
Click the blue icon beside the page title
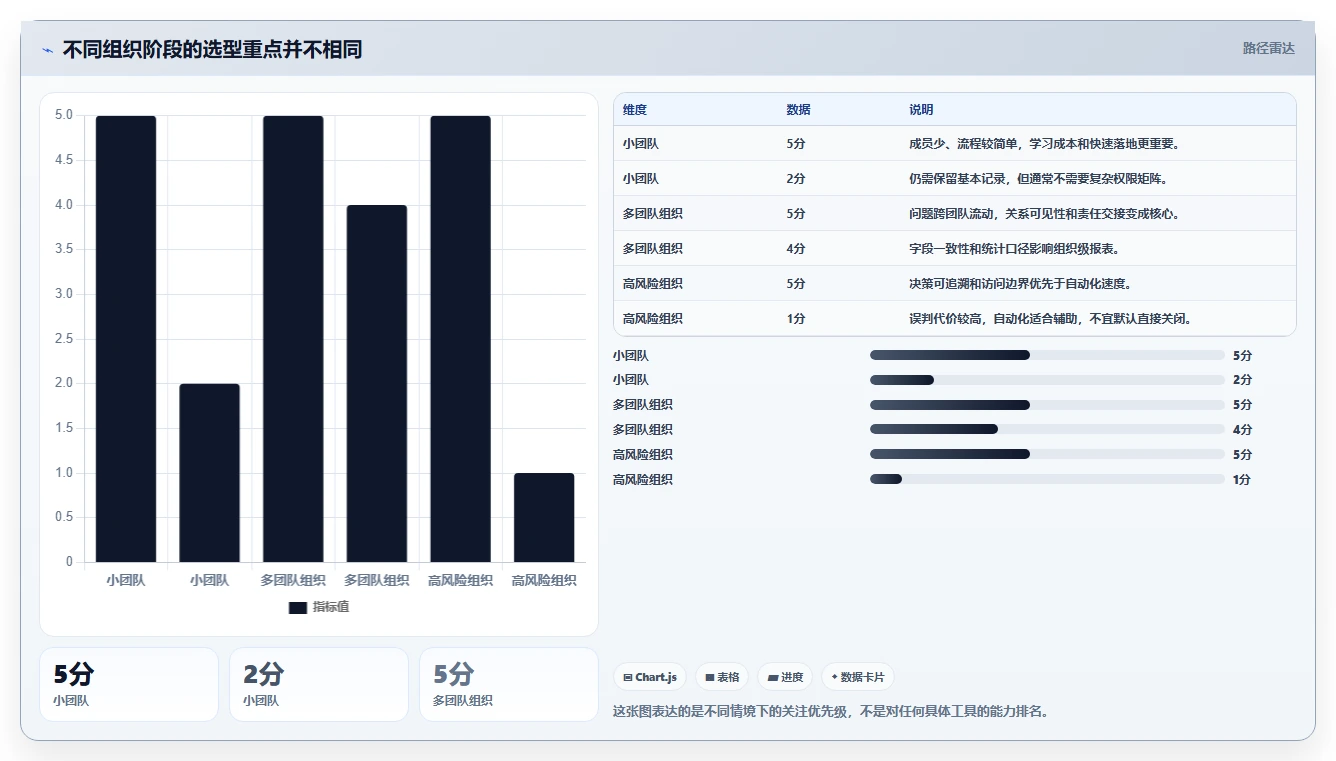[x=47, y=50]
